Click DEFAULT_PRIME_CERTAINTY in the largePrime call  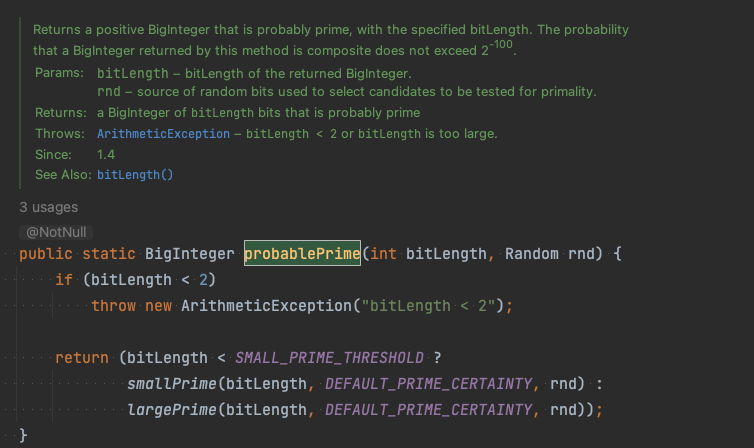tap(428, 410)
